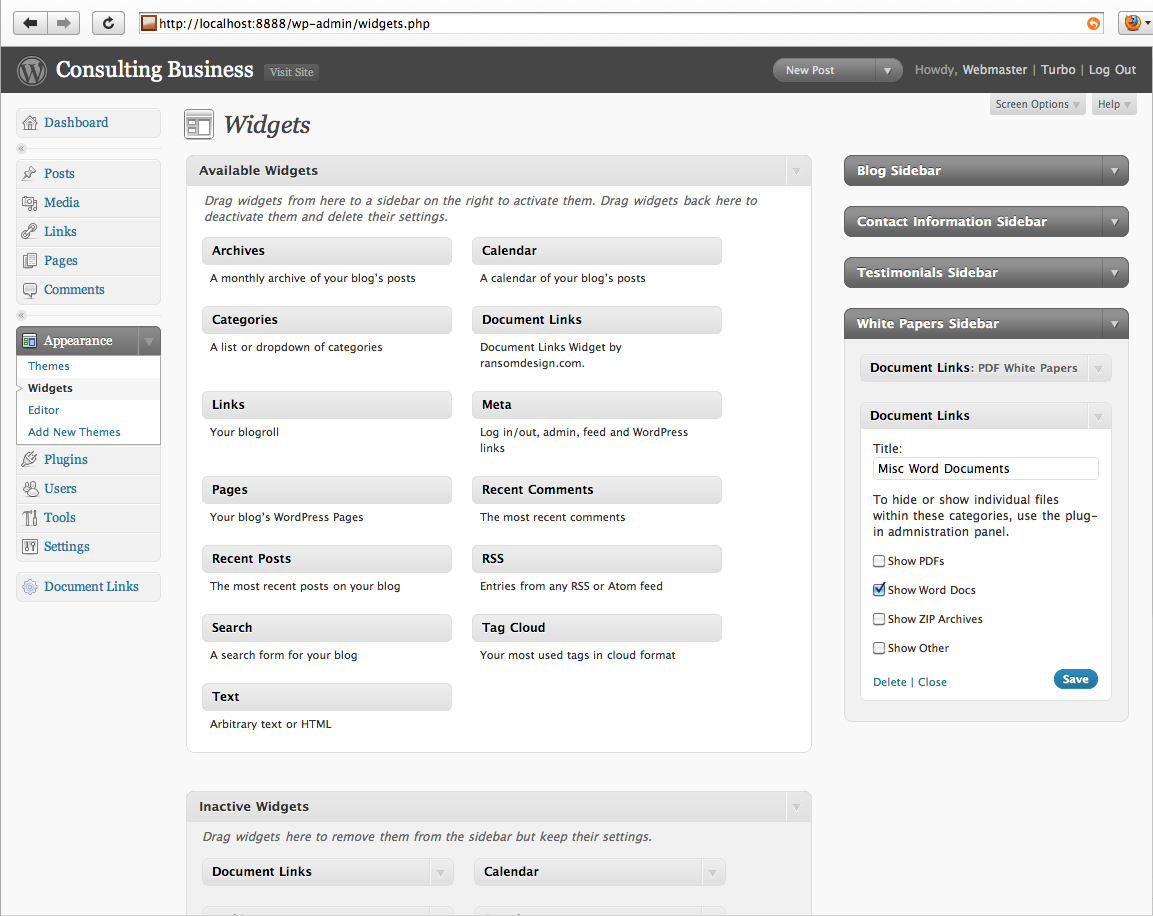Save the Document Links widget
The width and height of the screenshot is (1153, 916).
(1075, 679)
